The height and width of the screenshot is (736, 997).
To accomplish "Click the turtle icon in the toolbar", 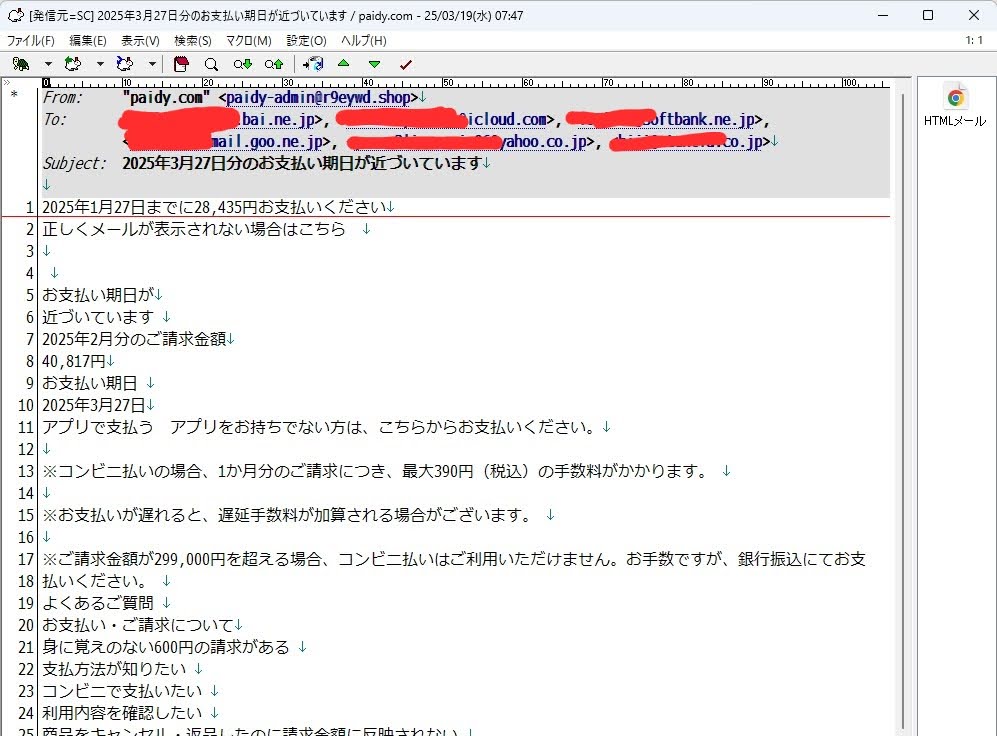I will [20, 64].
